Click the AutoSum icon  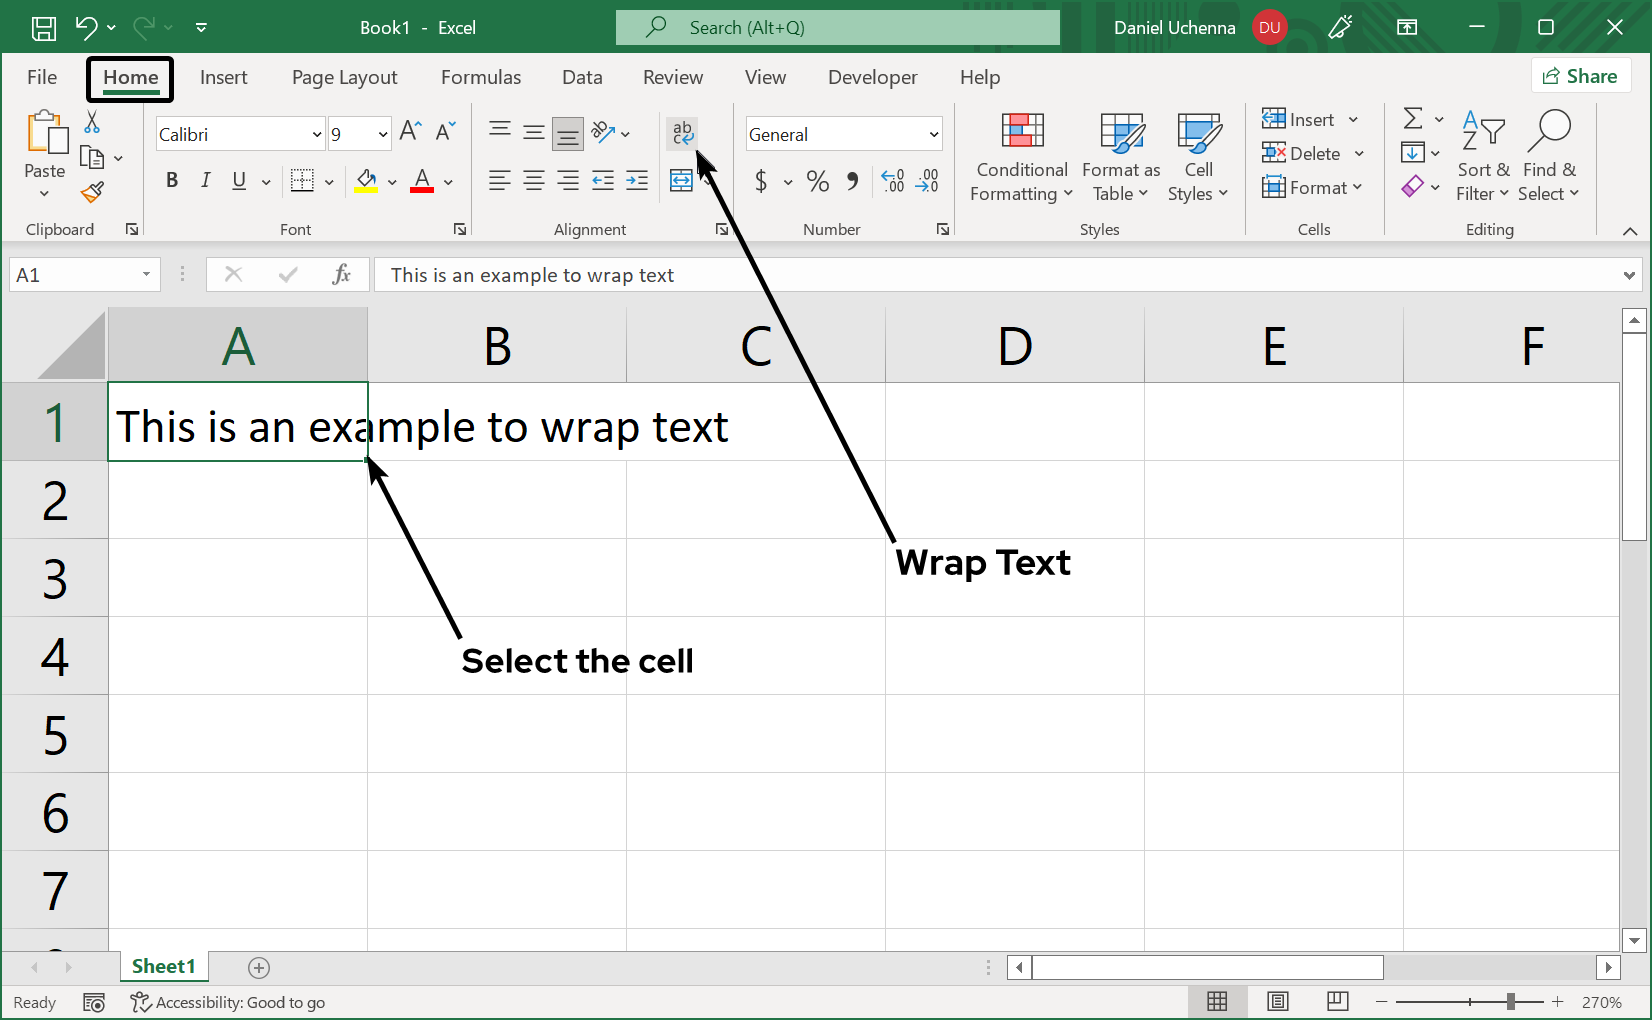1413,119
